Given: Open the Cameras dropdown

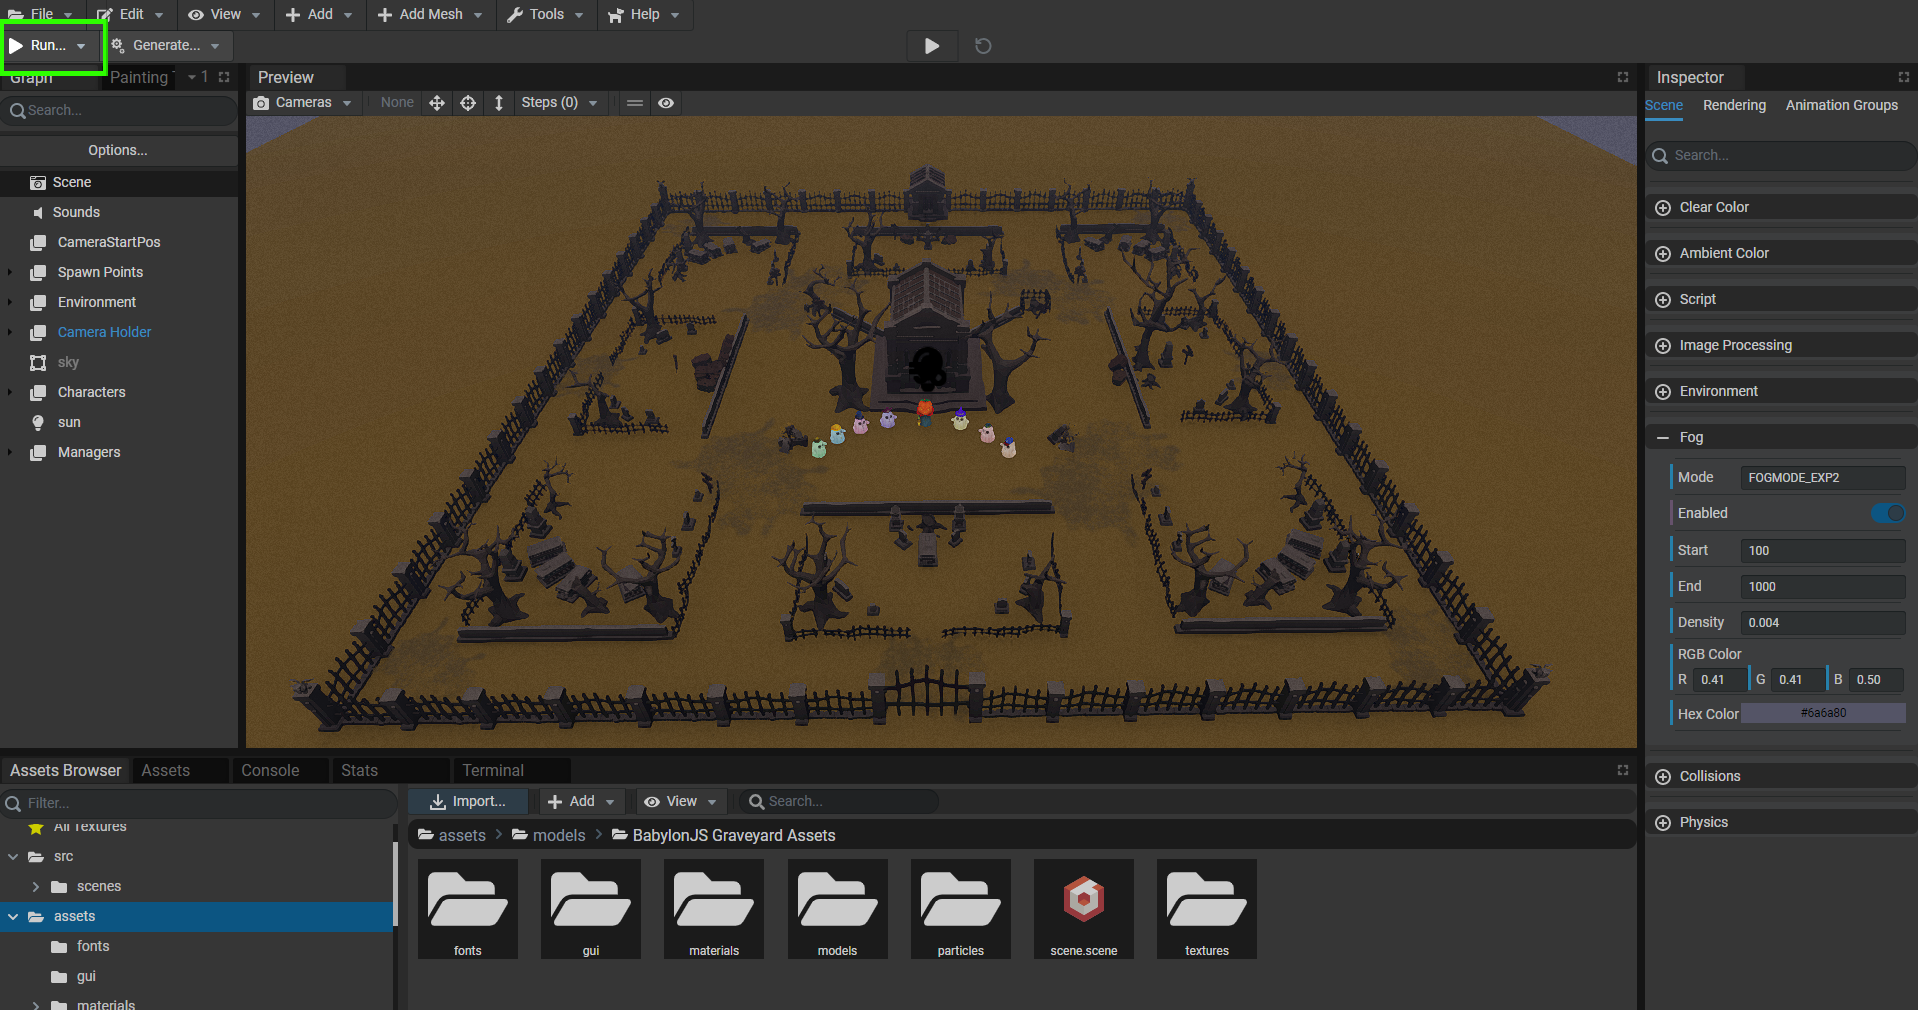Looking at the screenshot, I should [x=303, y=103].
